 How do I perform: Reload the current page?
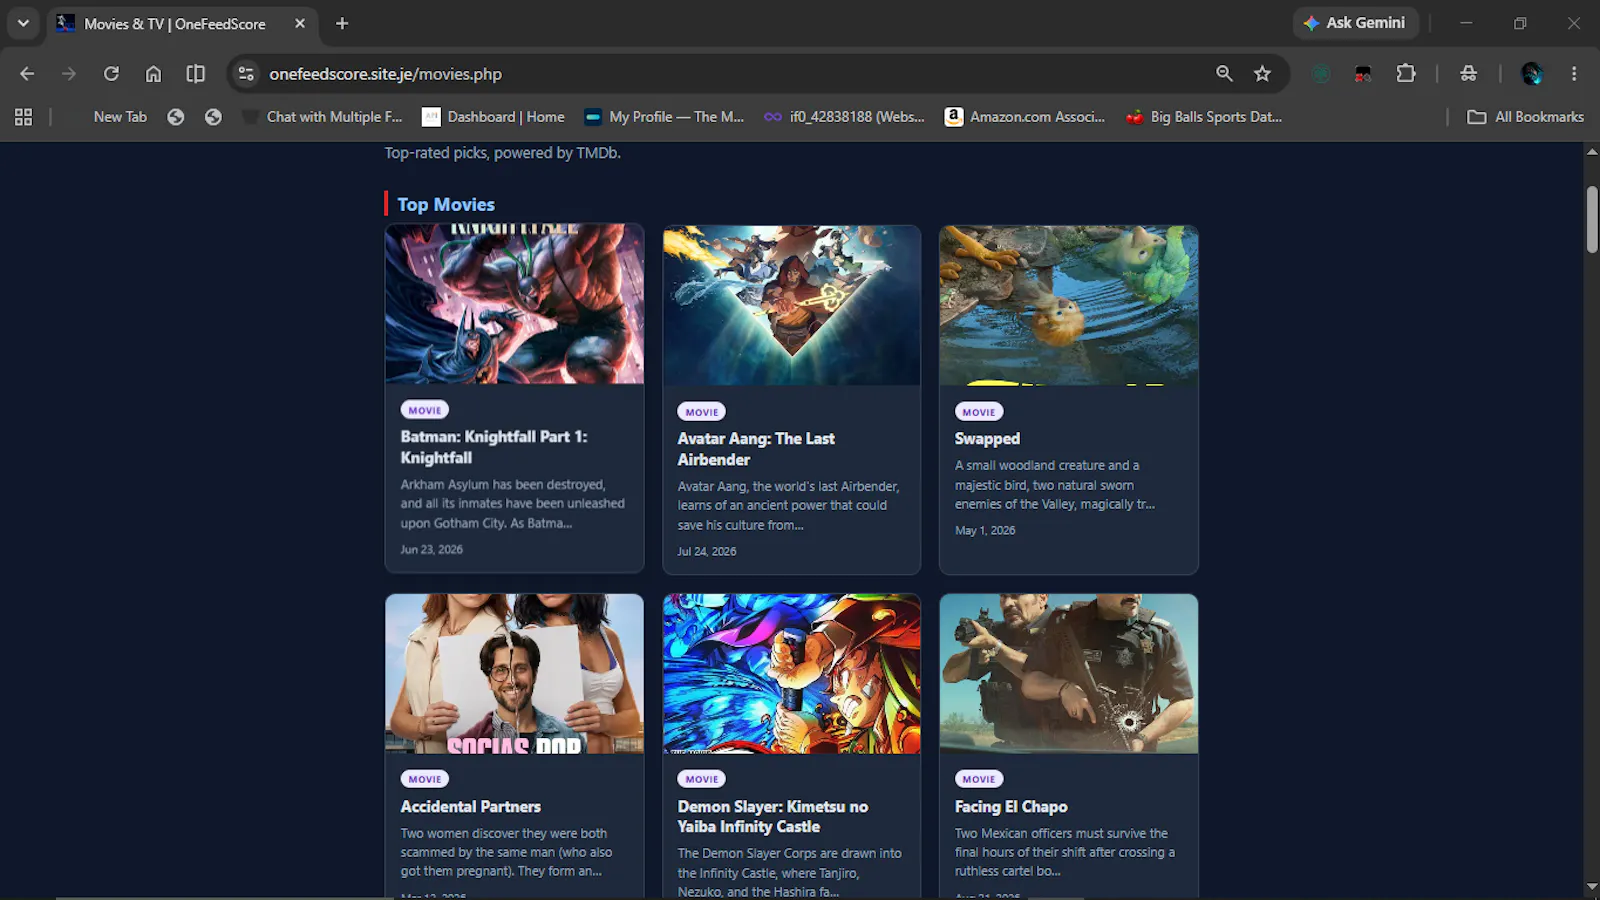pos(111,73)
